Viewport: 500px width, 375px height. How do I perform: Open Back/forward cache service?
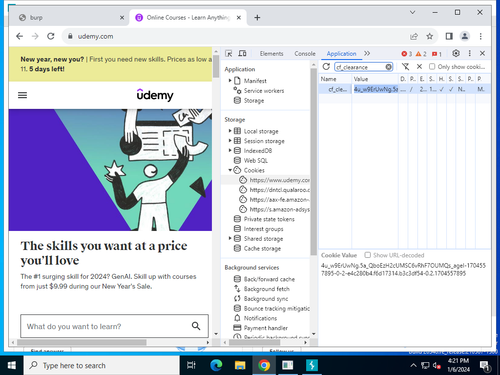(269, 279)
